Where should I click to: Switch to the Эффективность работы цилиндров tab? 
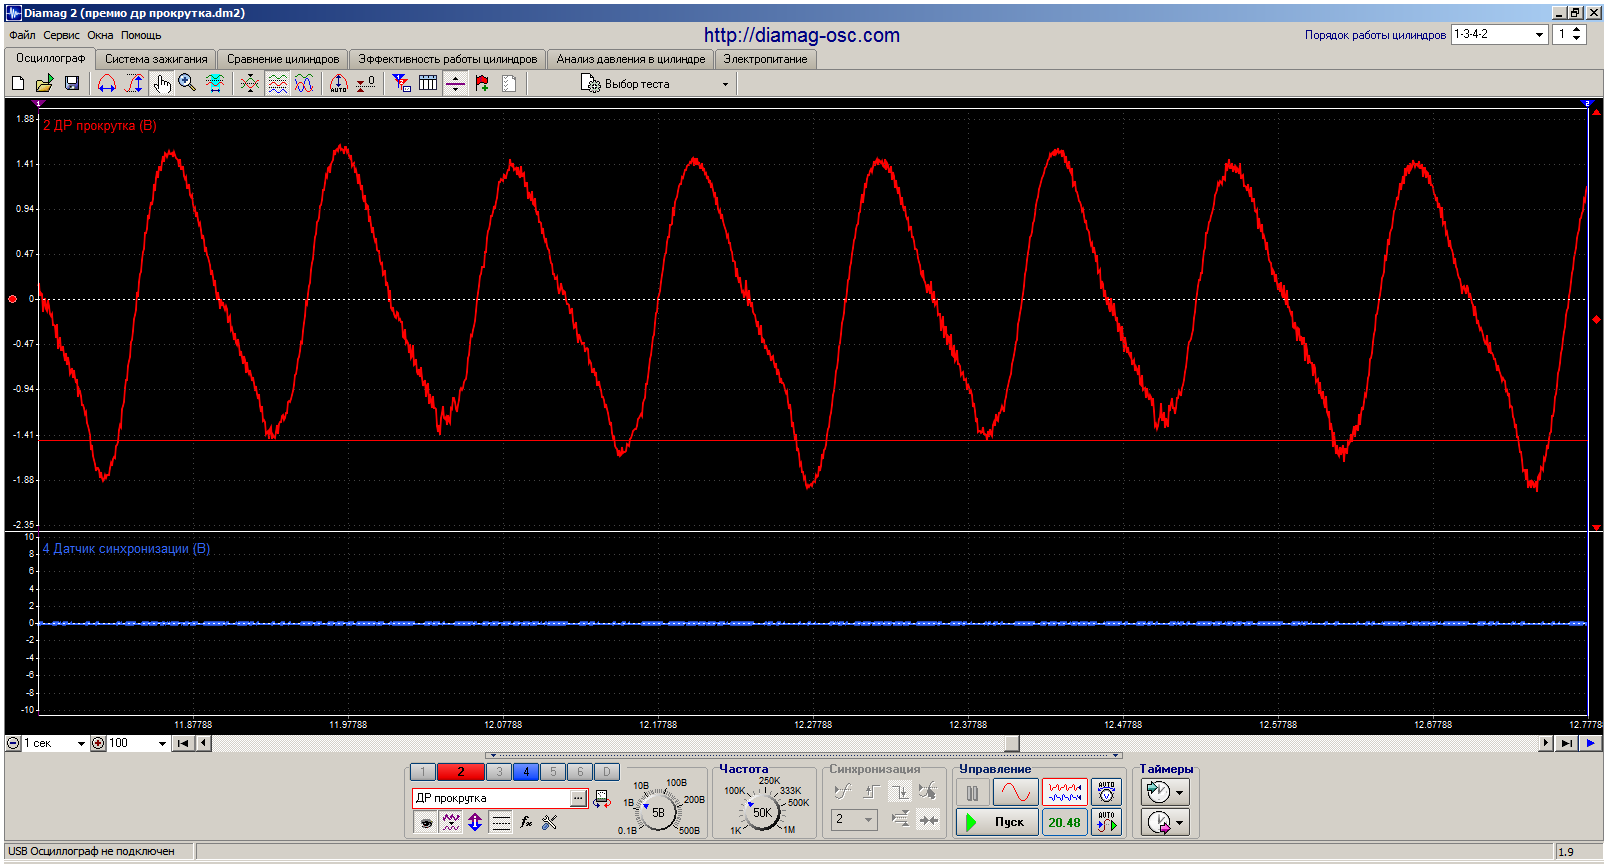(447, 59)
